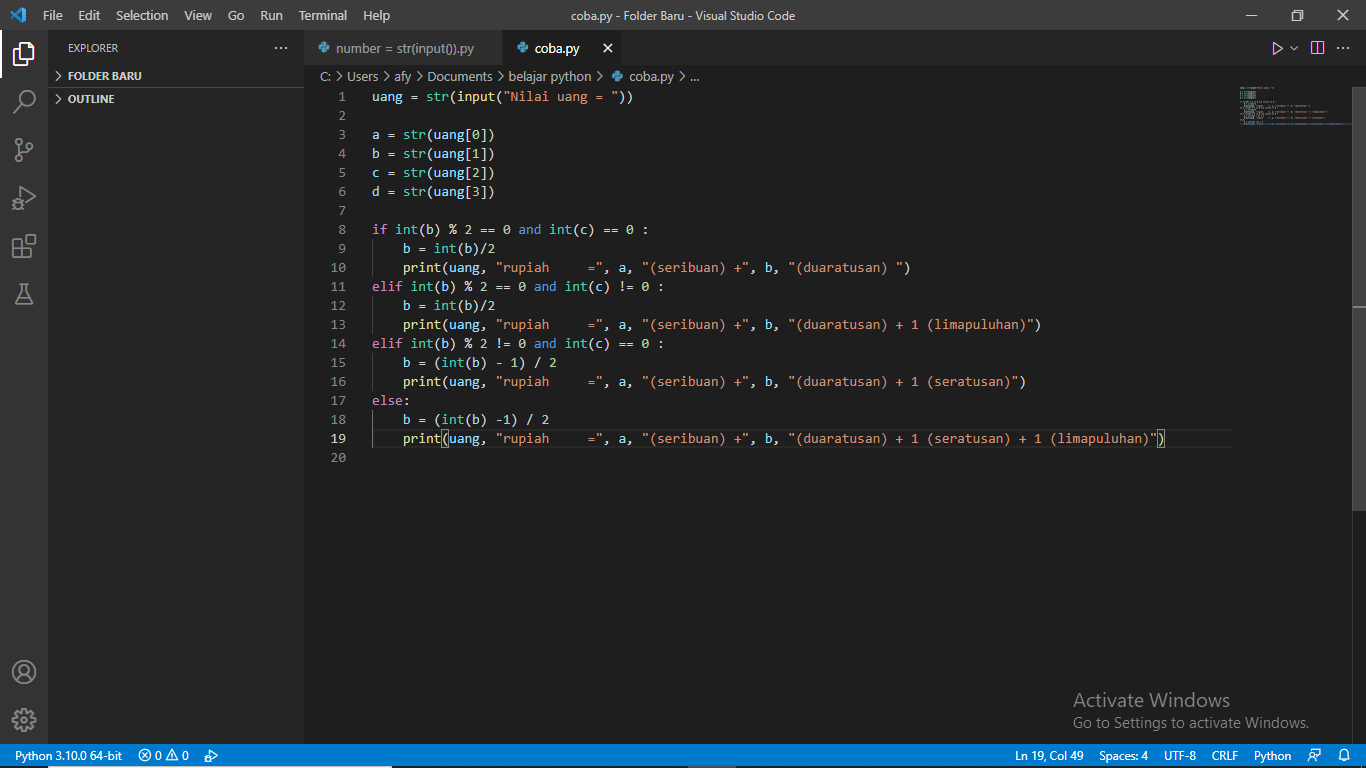Viewport: 1366px width, 768px height.
Task: Switch to 'number = str(input()).py' tab
Action: [404, 48]
